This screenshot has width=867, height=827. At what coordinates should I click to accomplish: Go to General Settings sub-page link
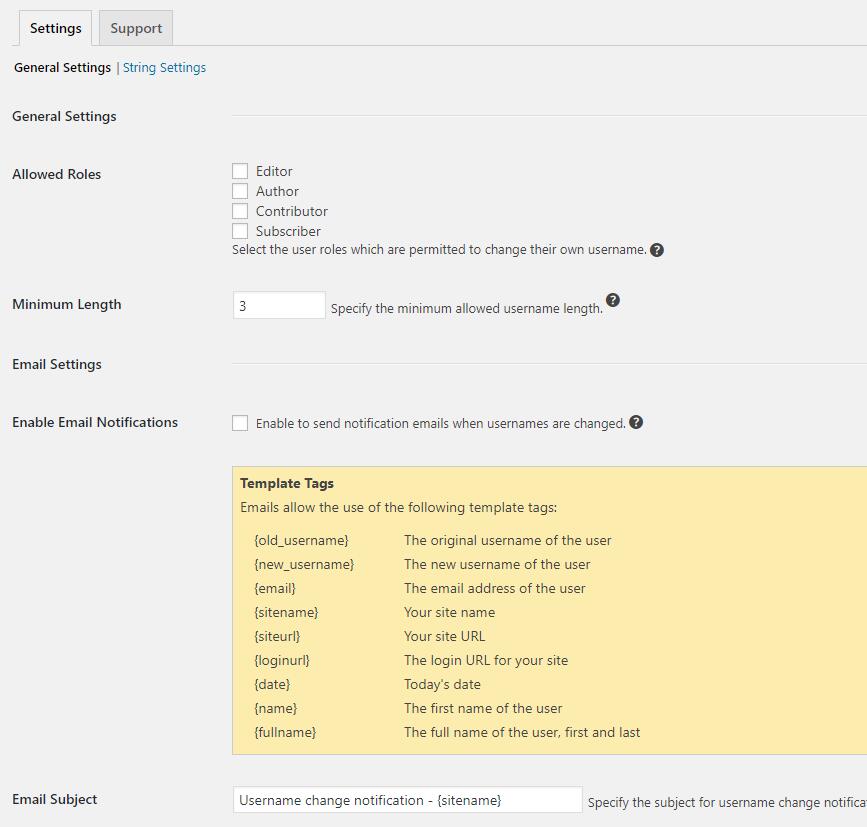(62, 68)
